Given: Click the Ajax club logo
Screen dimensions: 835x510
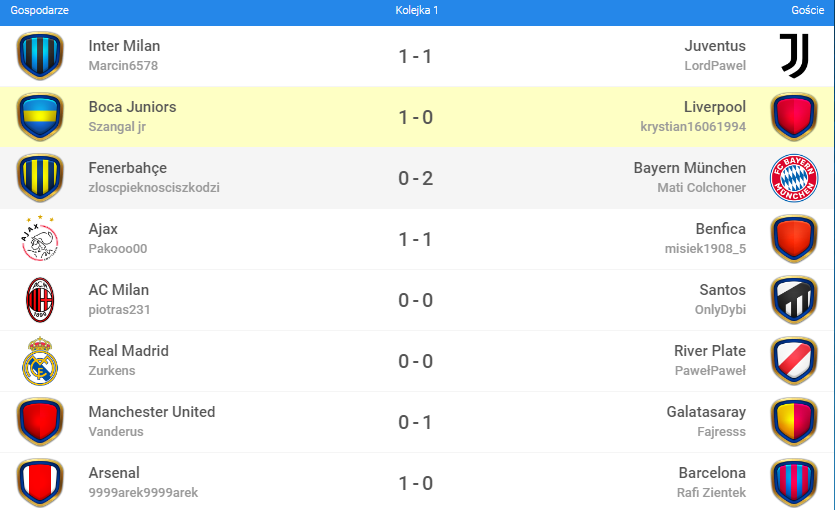Looking at the screenshot, I should [x=40, y=238].
